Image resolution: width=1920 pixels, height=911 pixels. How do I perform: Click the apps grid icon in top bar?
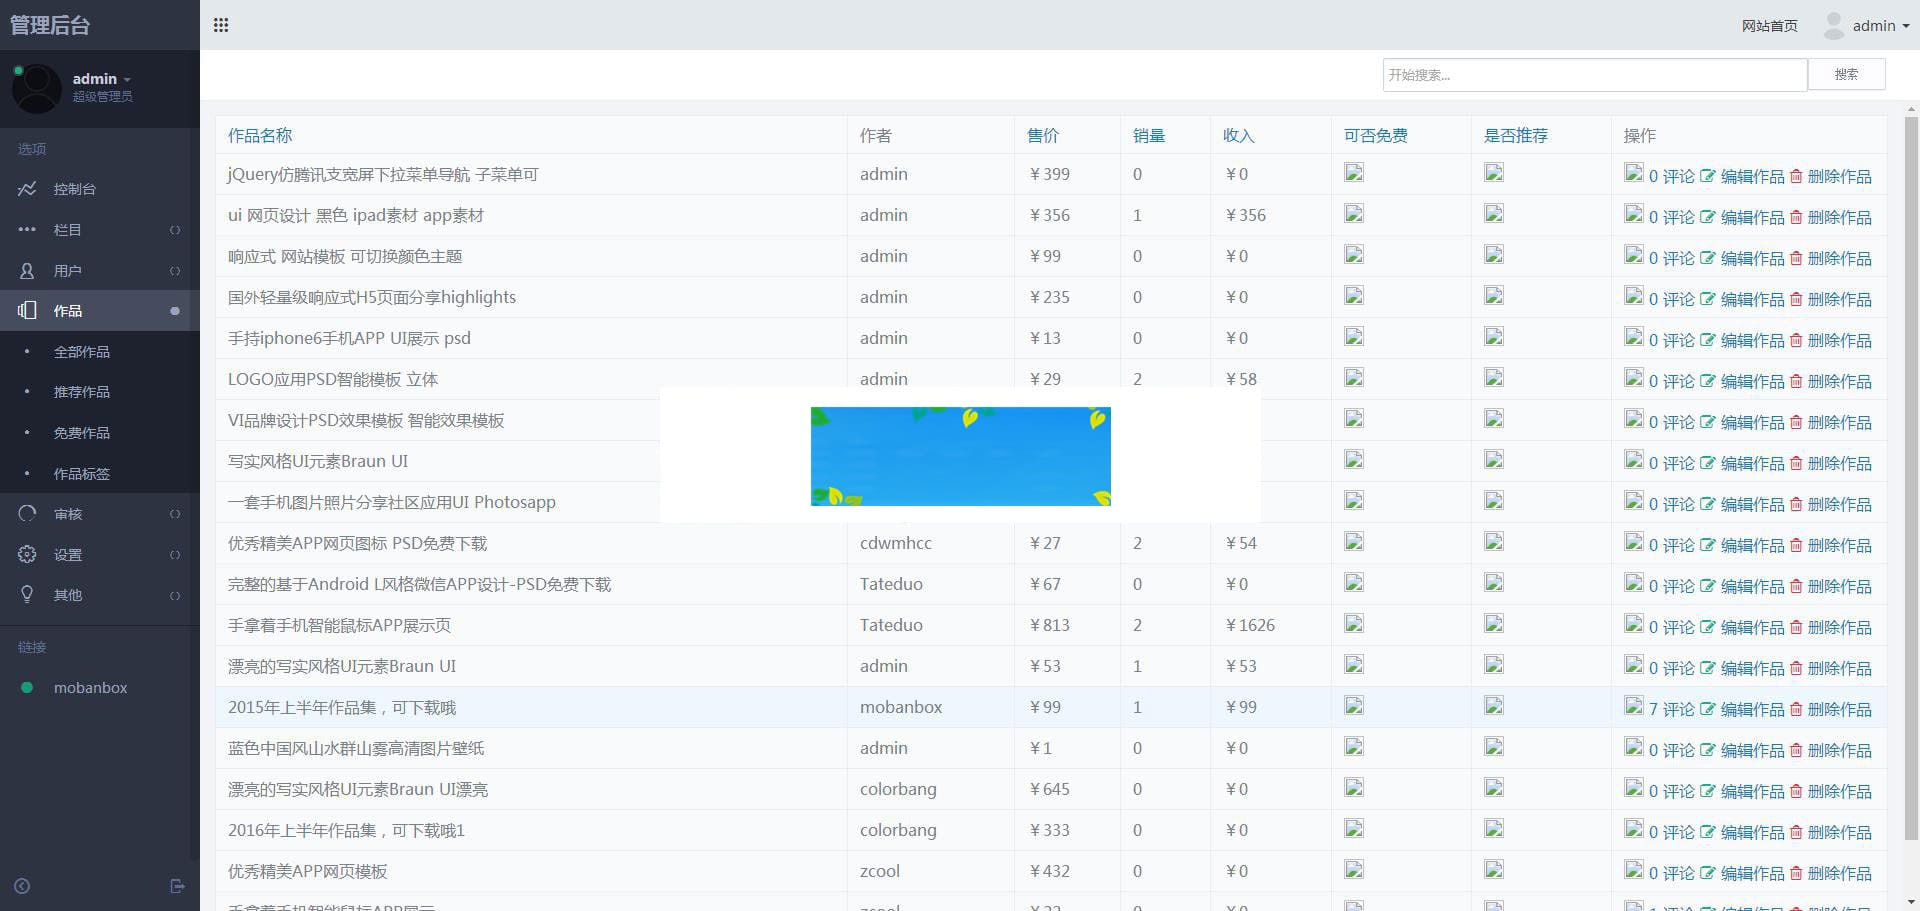click(221, 25)
